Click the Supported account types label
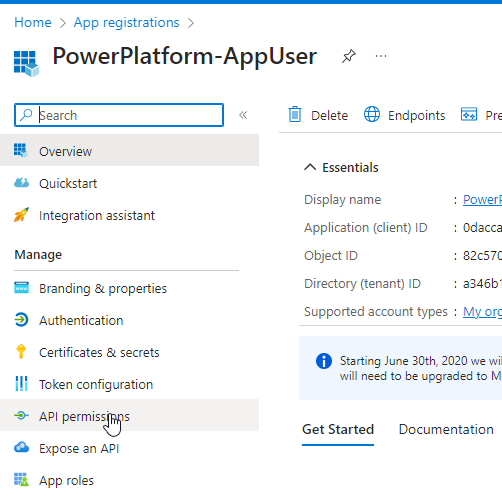The height and width of the screenshot is (503, 502). 376,312
